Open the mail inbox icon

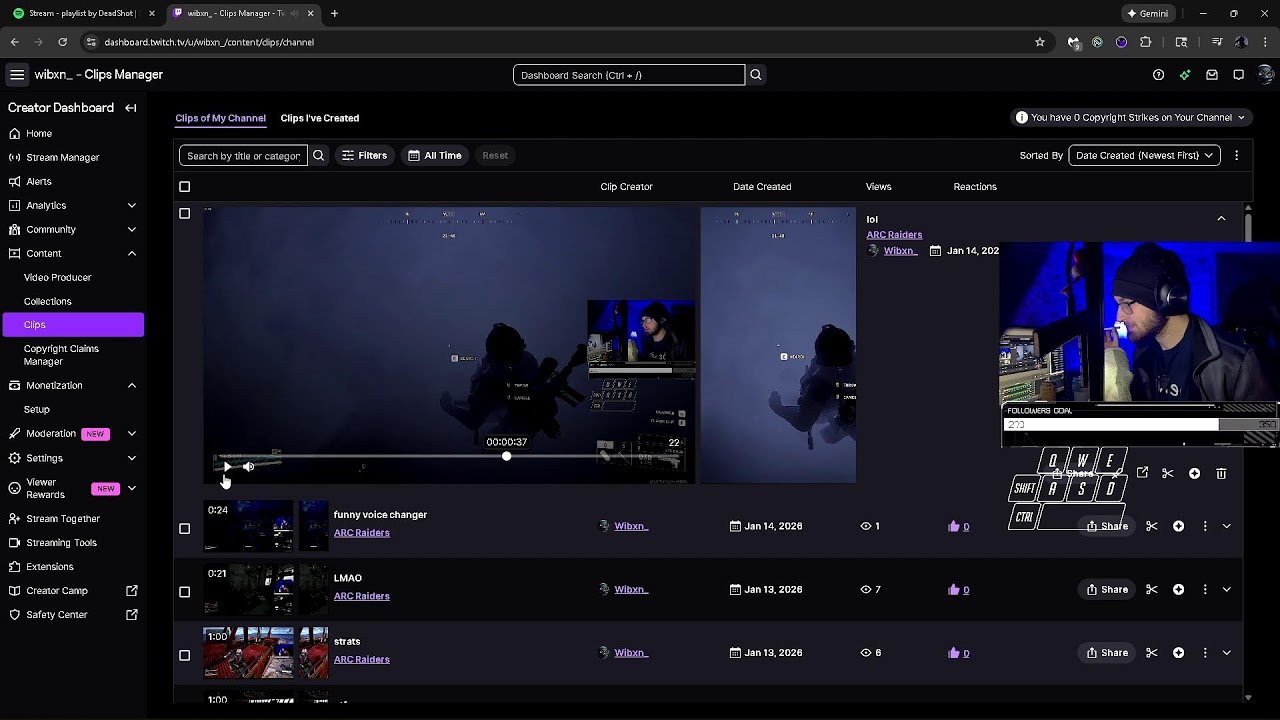point(1212,75)
